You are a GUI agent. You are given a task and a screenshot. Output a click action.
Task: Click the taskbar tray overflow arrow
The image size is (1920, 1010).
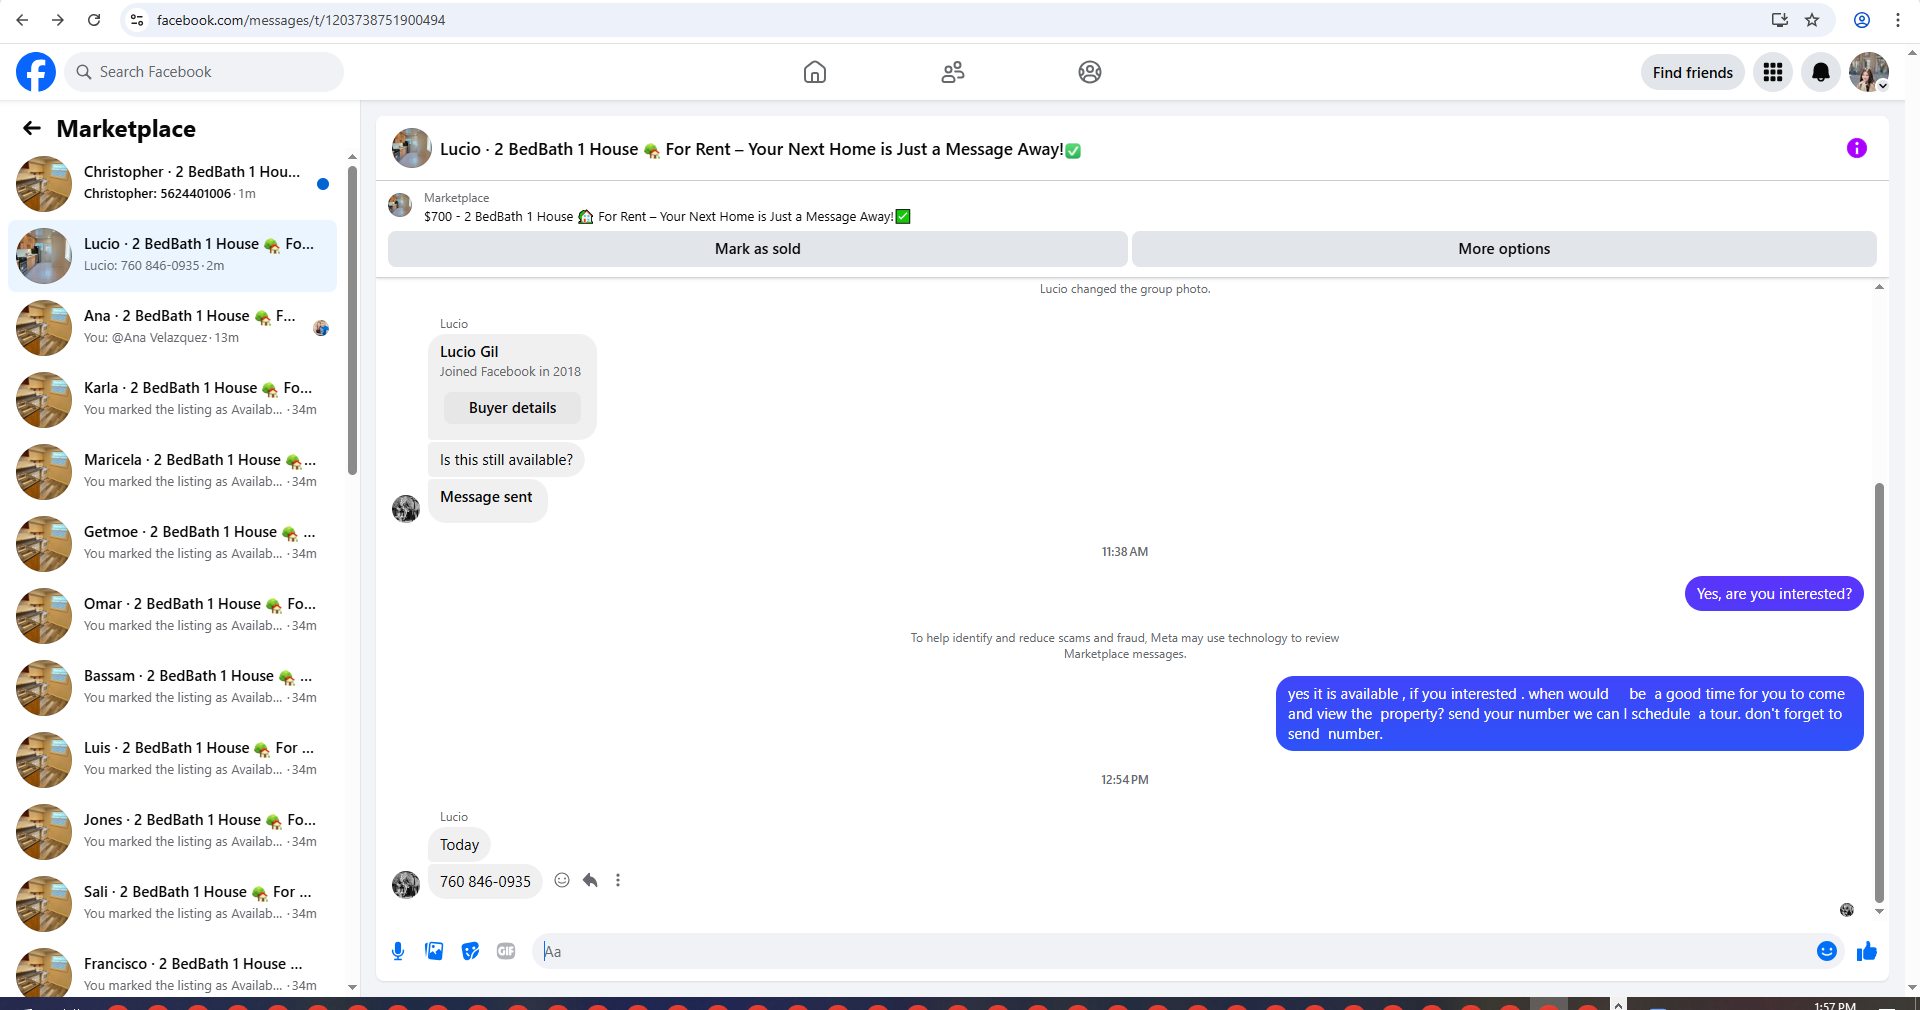coord(1618,1004)
